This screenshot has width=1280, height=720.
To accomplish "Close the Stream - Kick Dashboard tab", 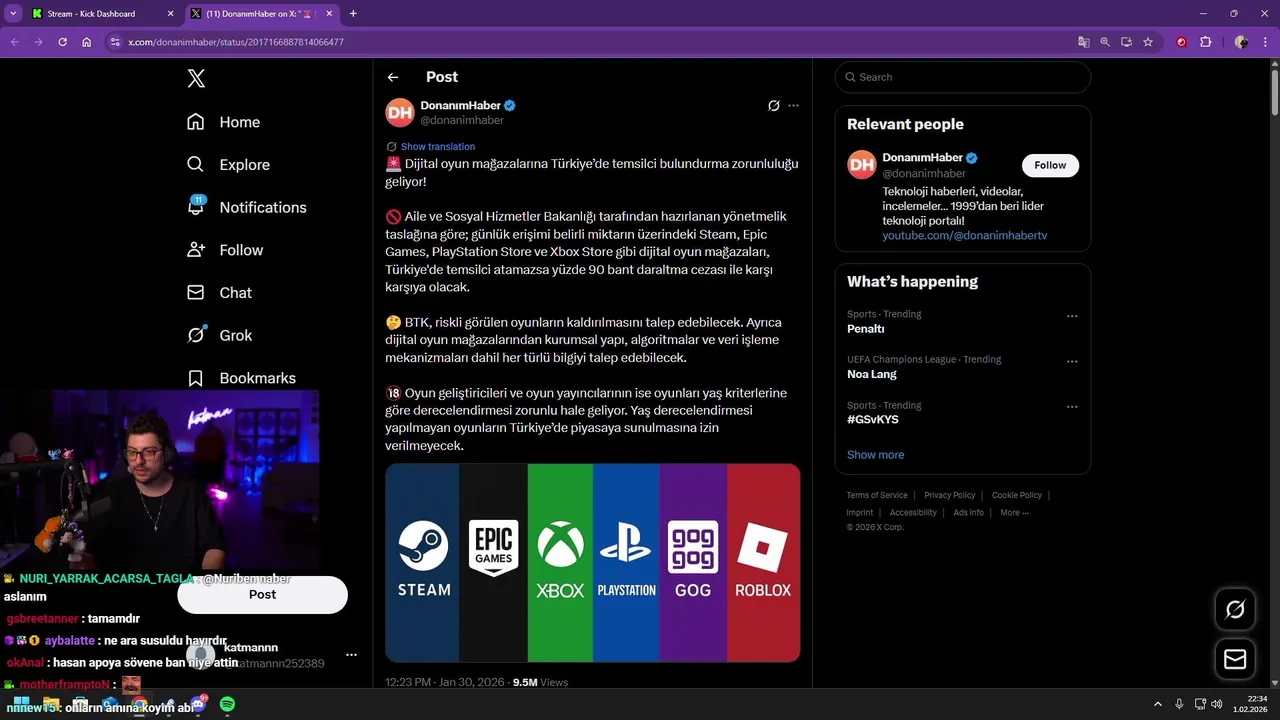I will coord(170,14).
